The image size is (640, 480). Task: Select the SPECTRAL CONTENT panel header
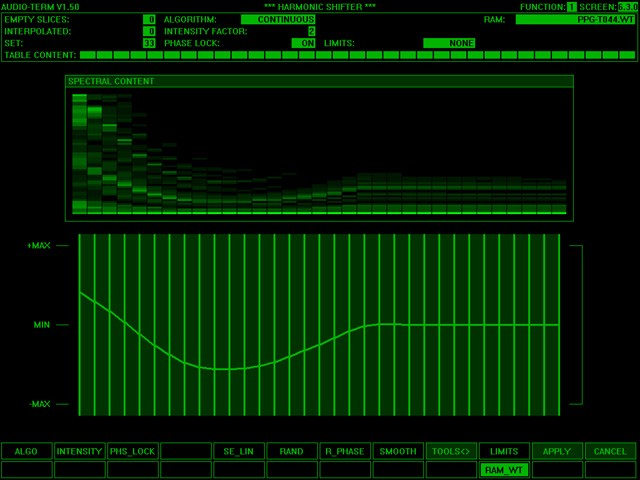pos(319,81)
